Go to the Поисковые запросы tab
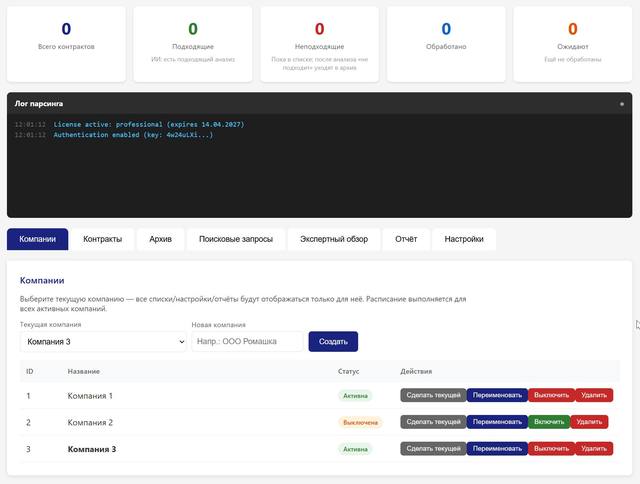The width and height of the screenshot is (640, 484). tap(235, 239)
